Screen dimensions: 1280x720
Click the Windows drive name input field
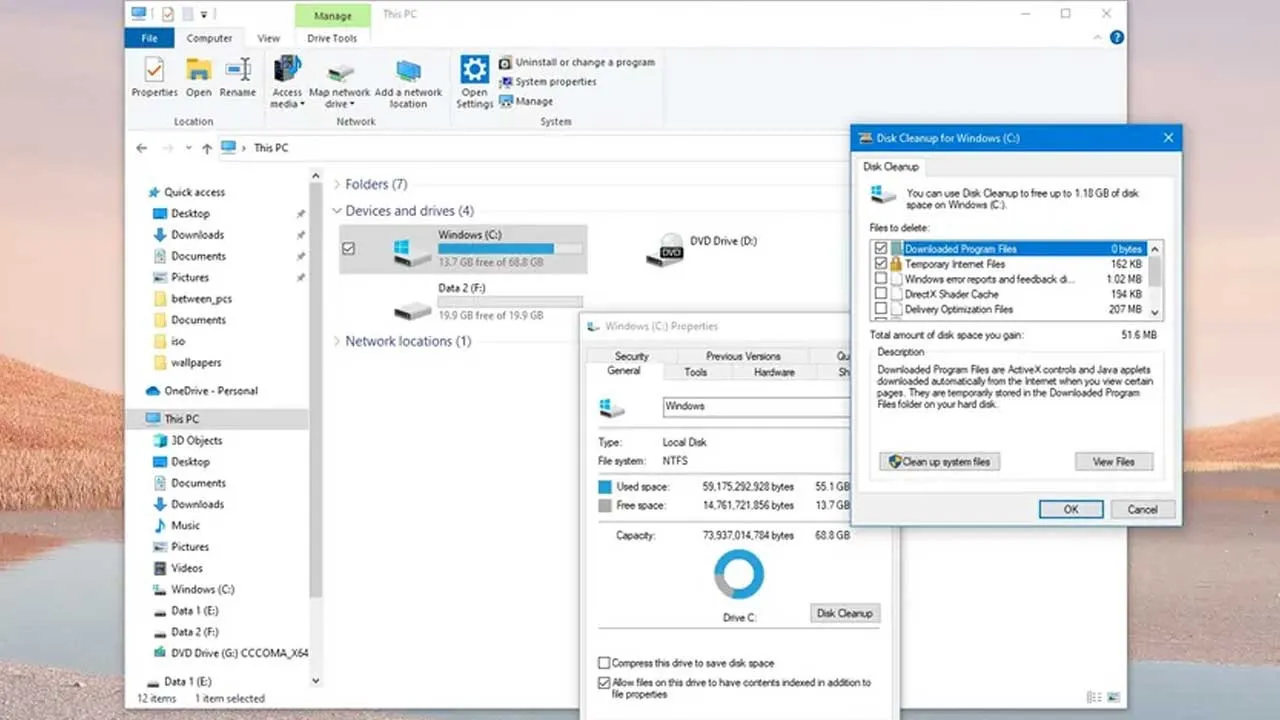coord(757,407)
